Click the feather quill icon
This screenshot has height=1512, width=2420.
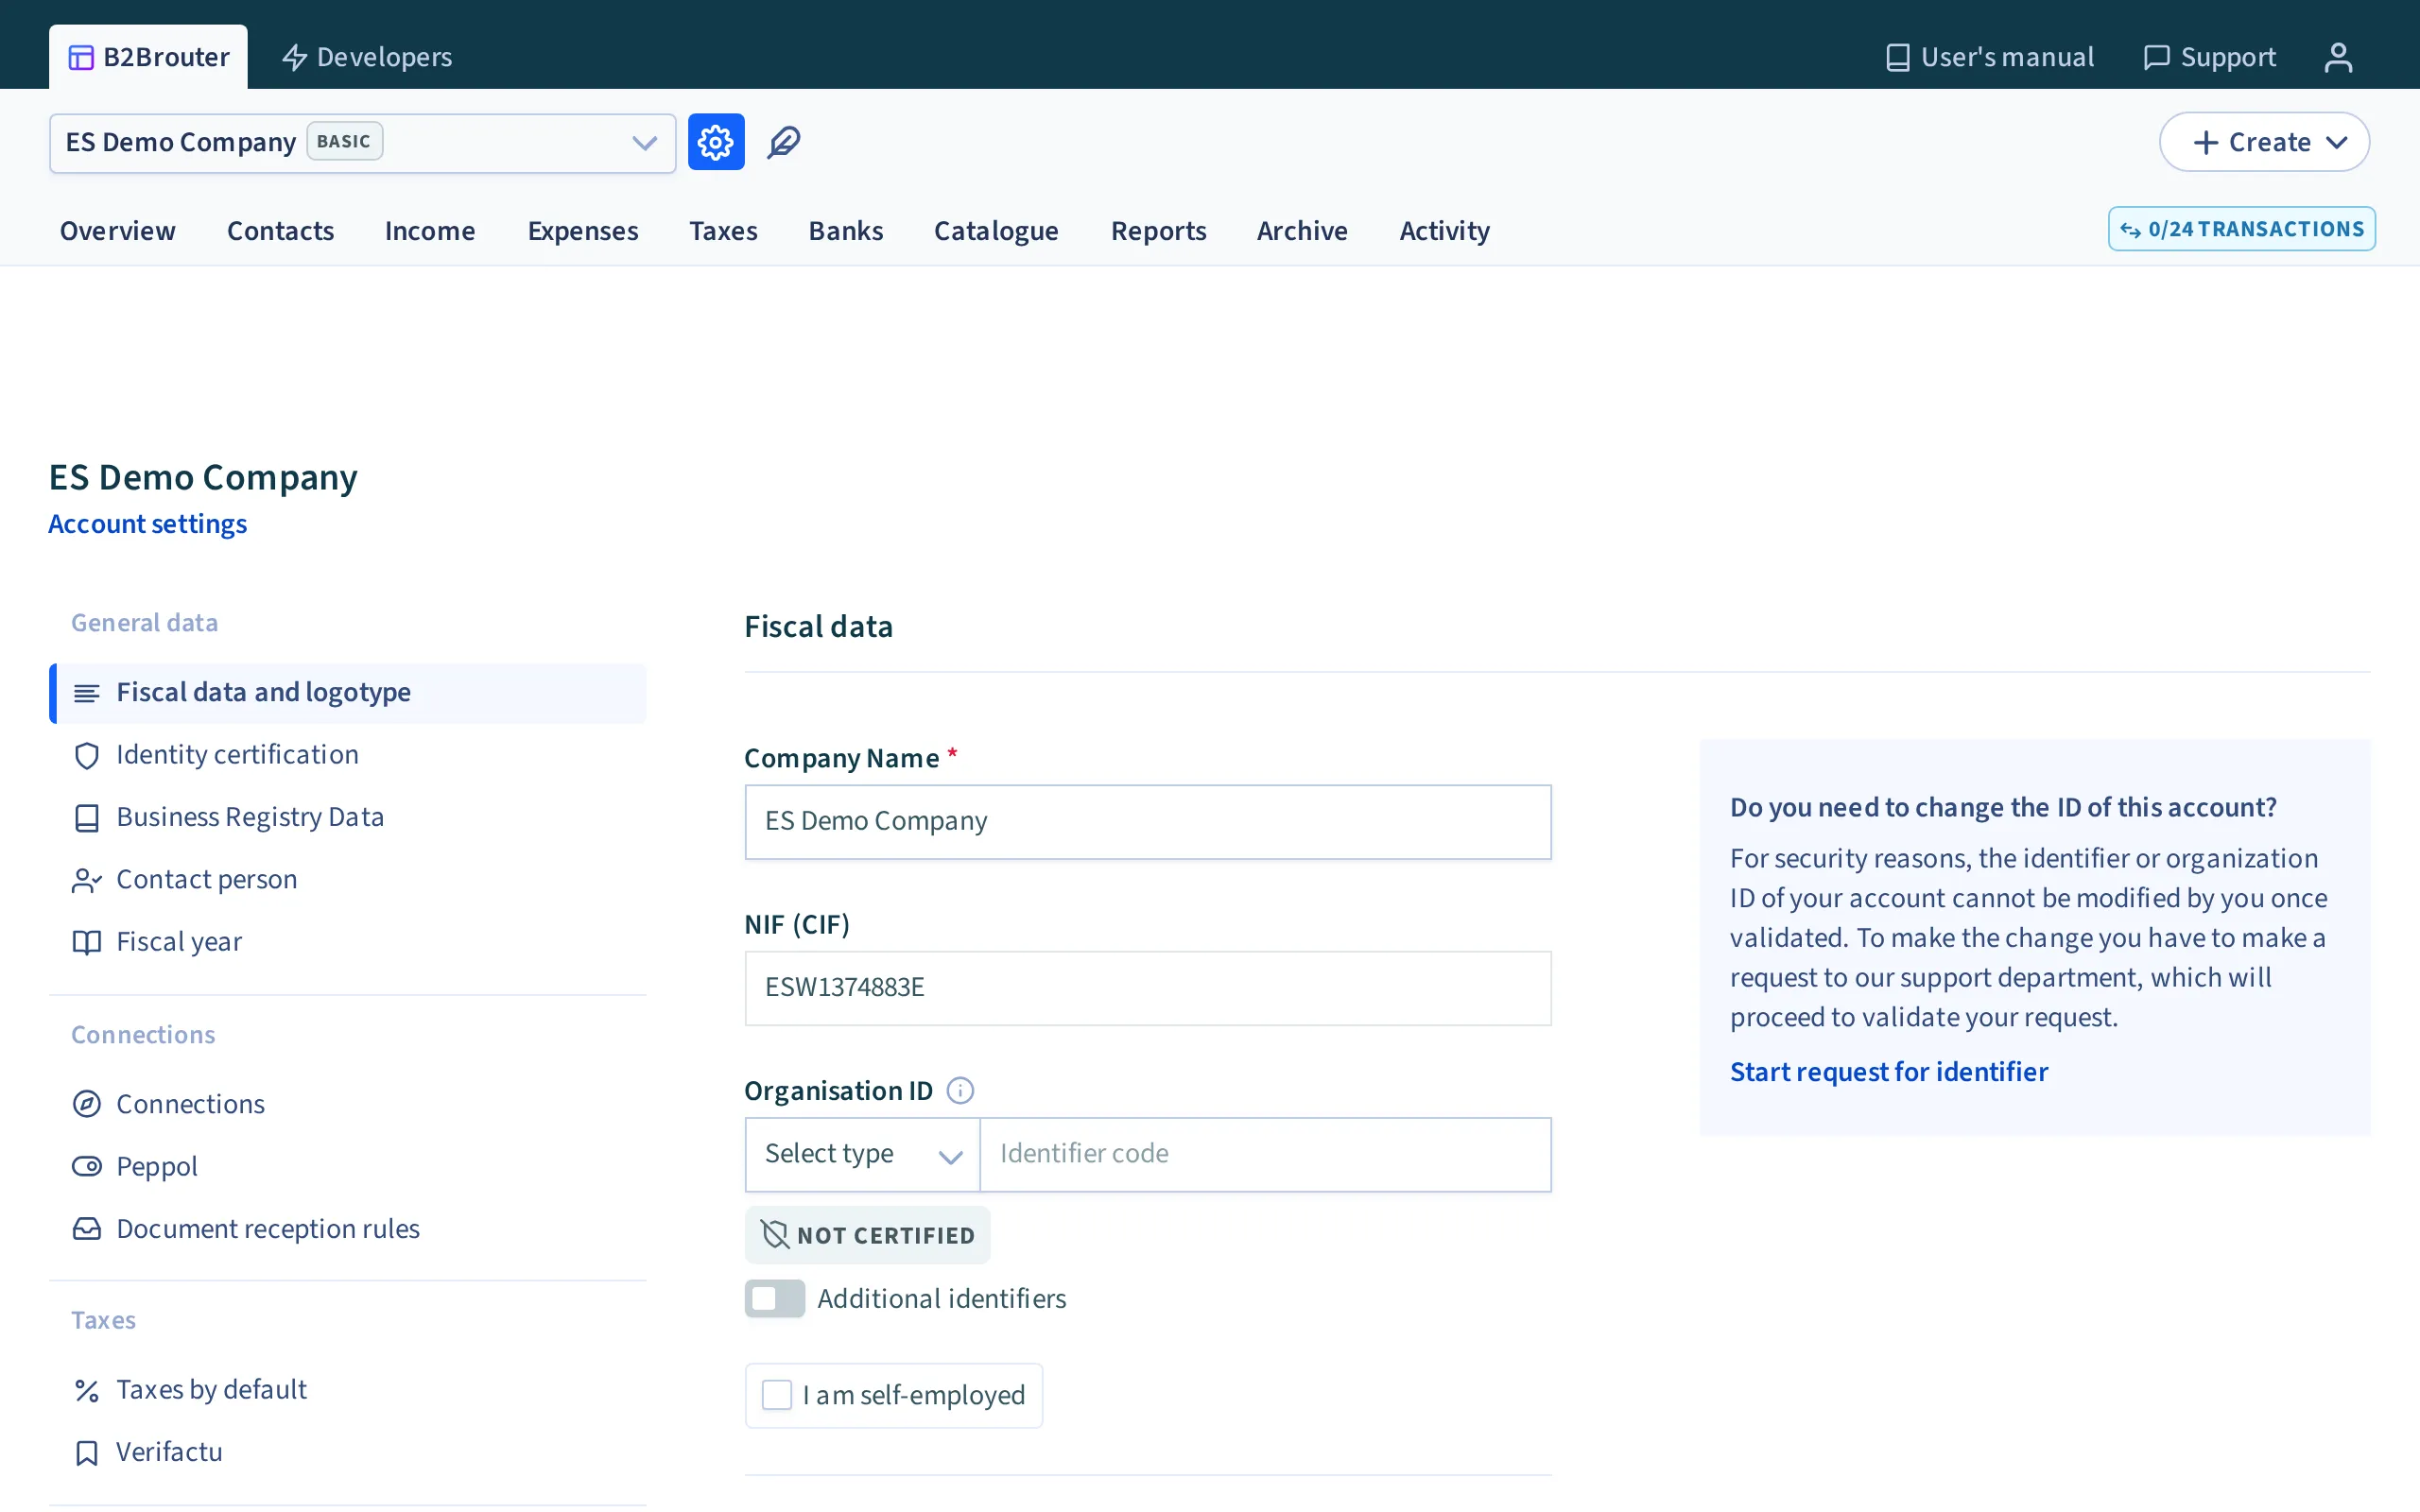click(784, 142)
